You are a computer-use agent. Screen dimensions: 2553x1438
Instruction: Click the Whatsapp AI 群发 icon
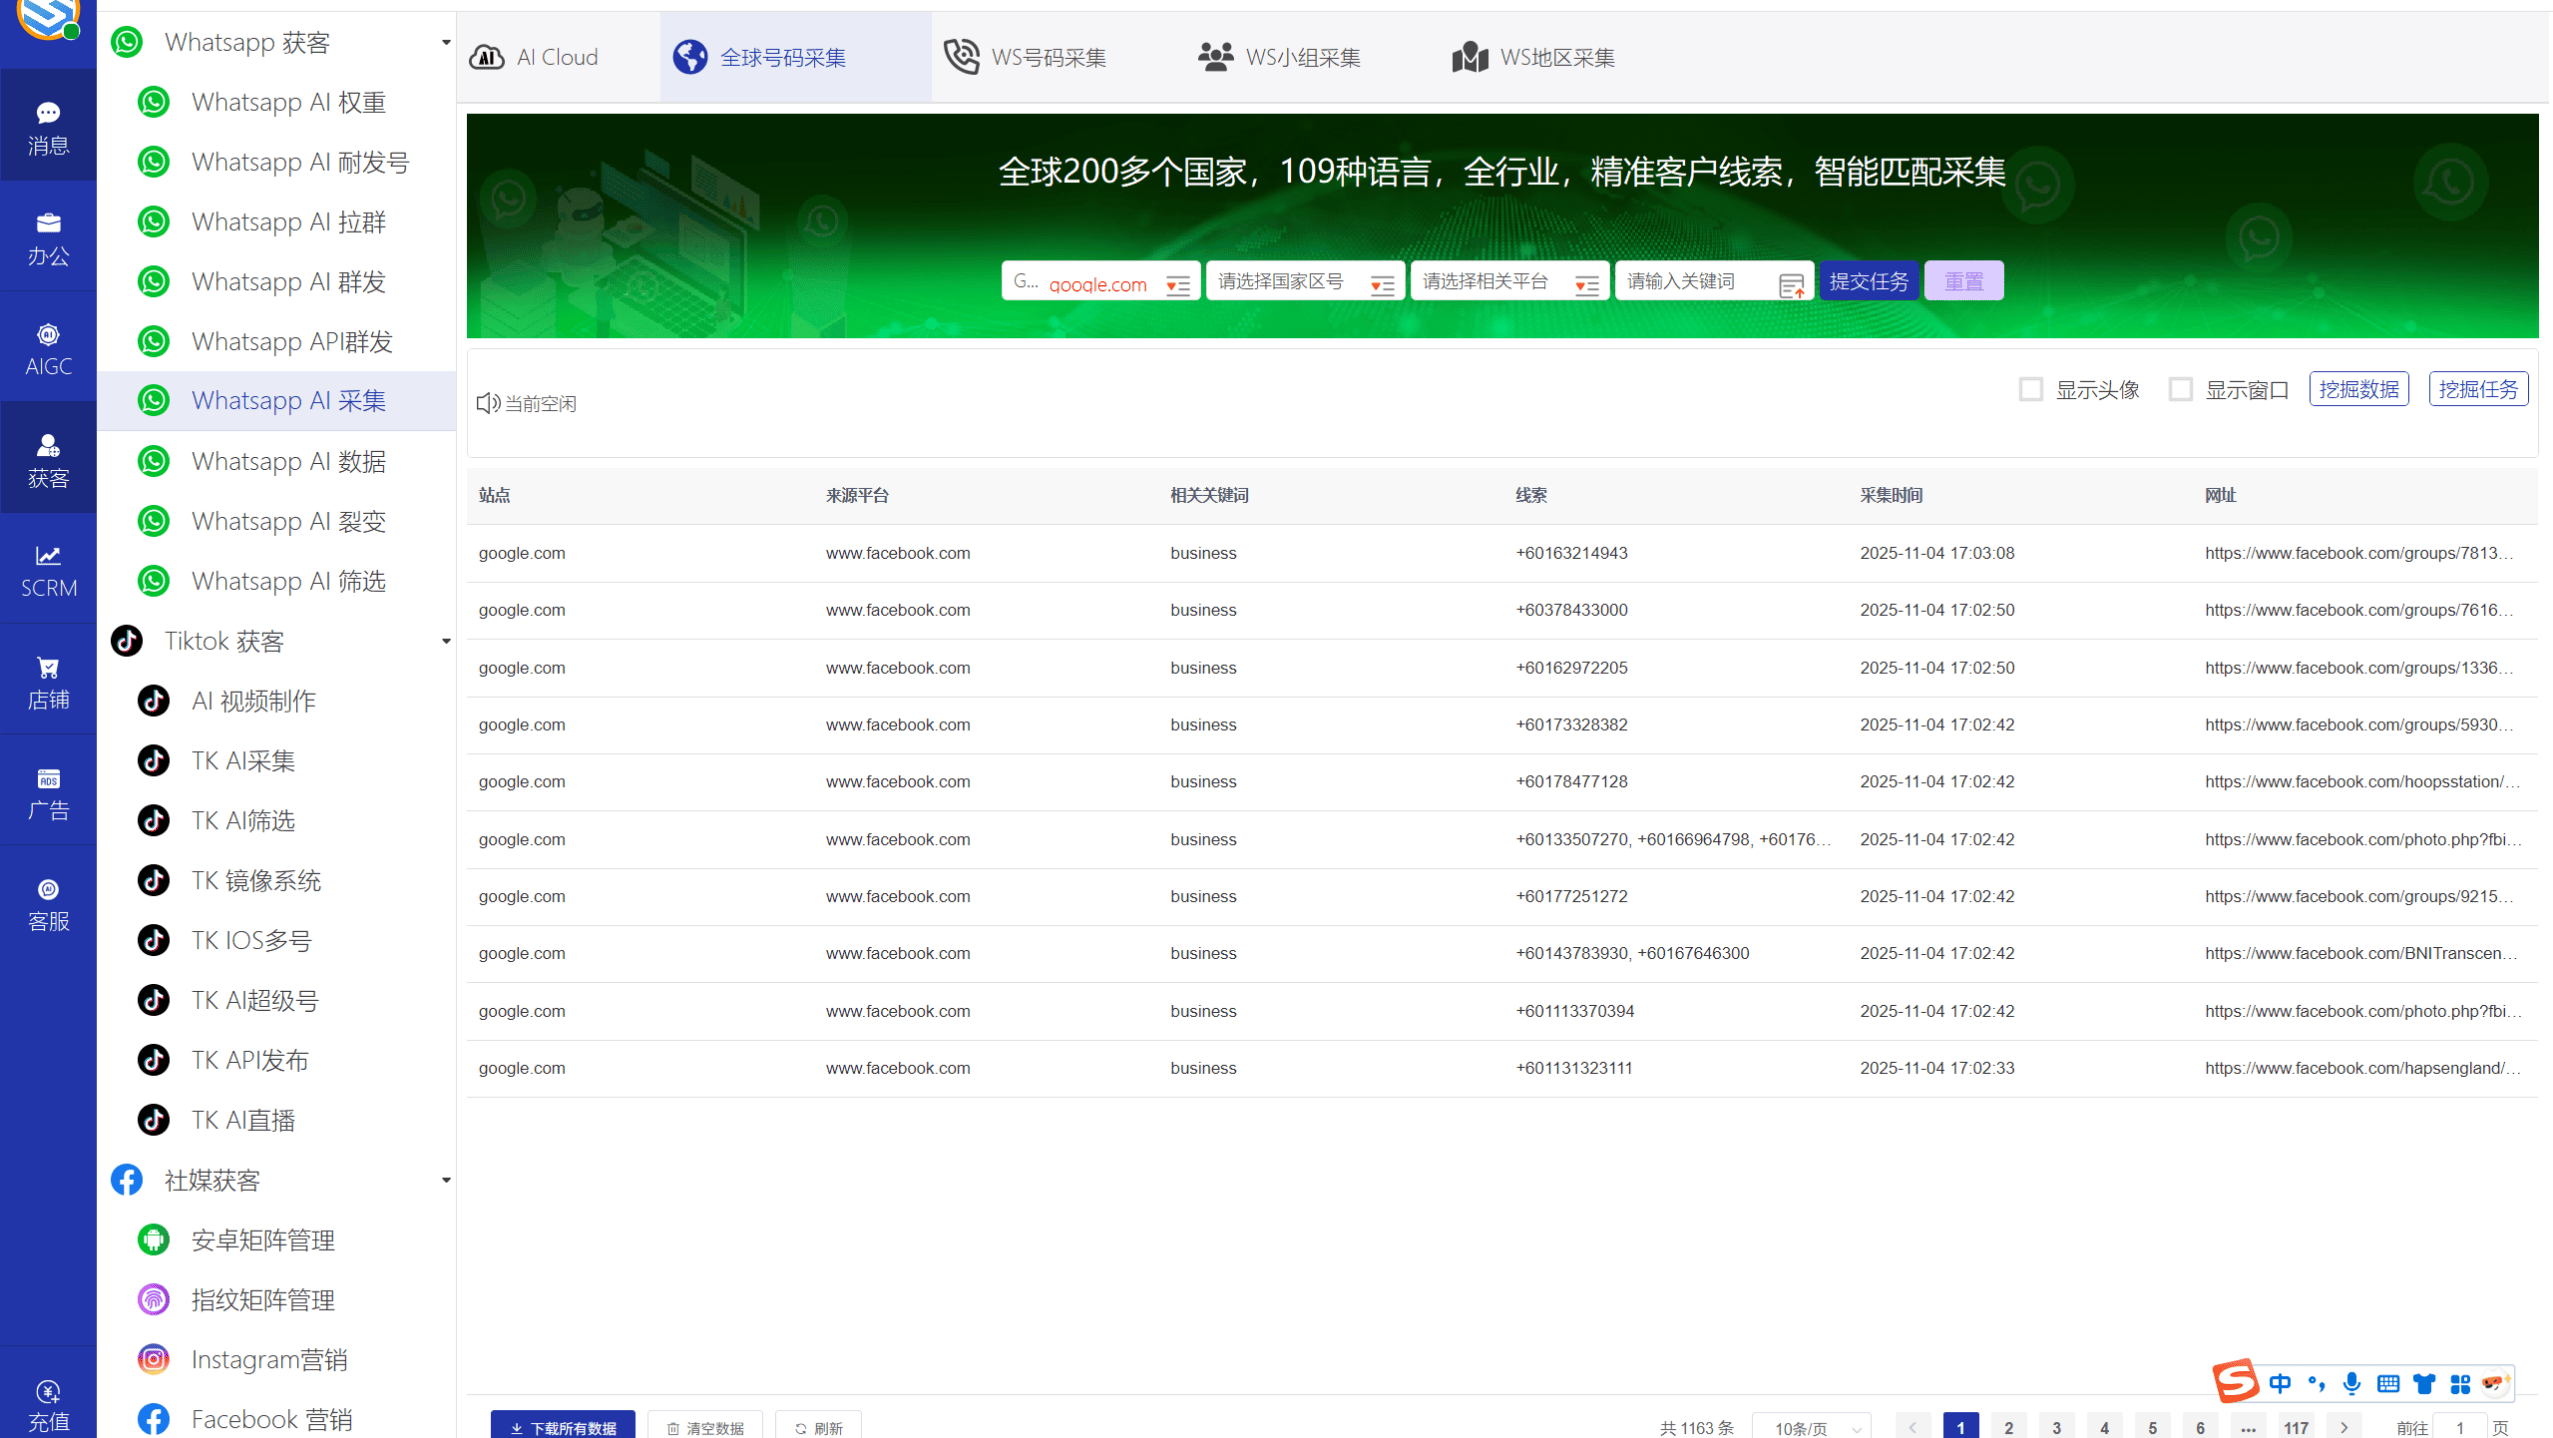[152, 281]
